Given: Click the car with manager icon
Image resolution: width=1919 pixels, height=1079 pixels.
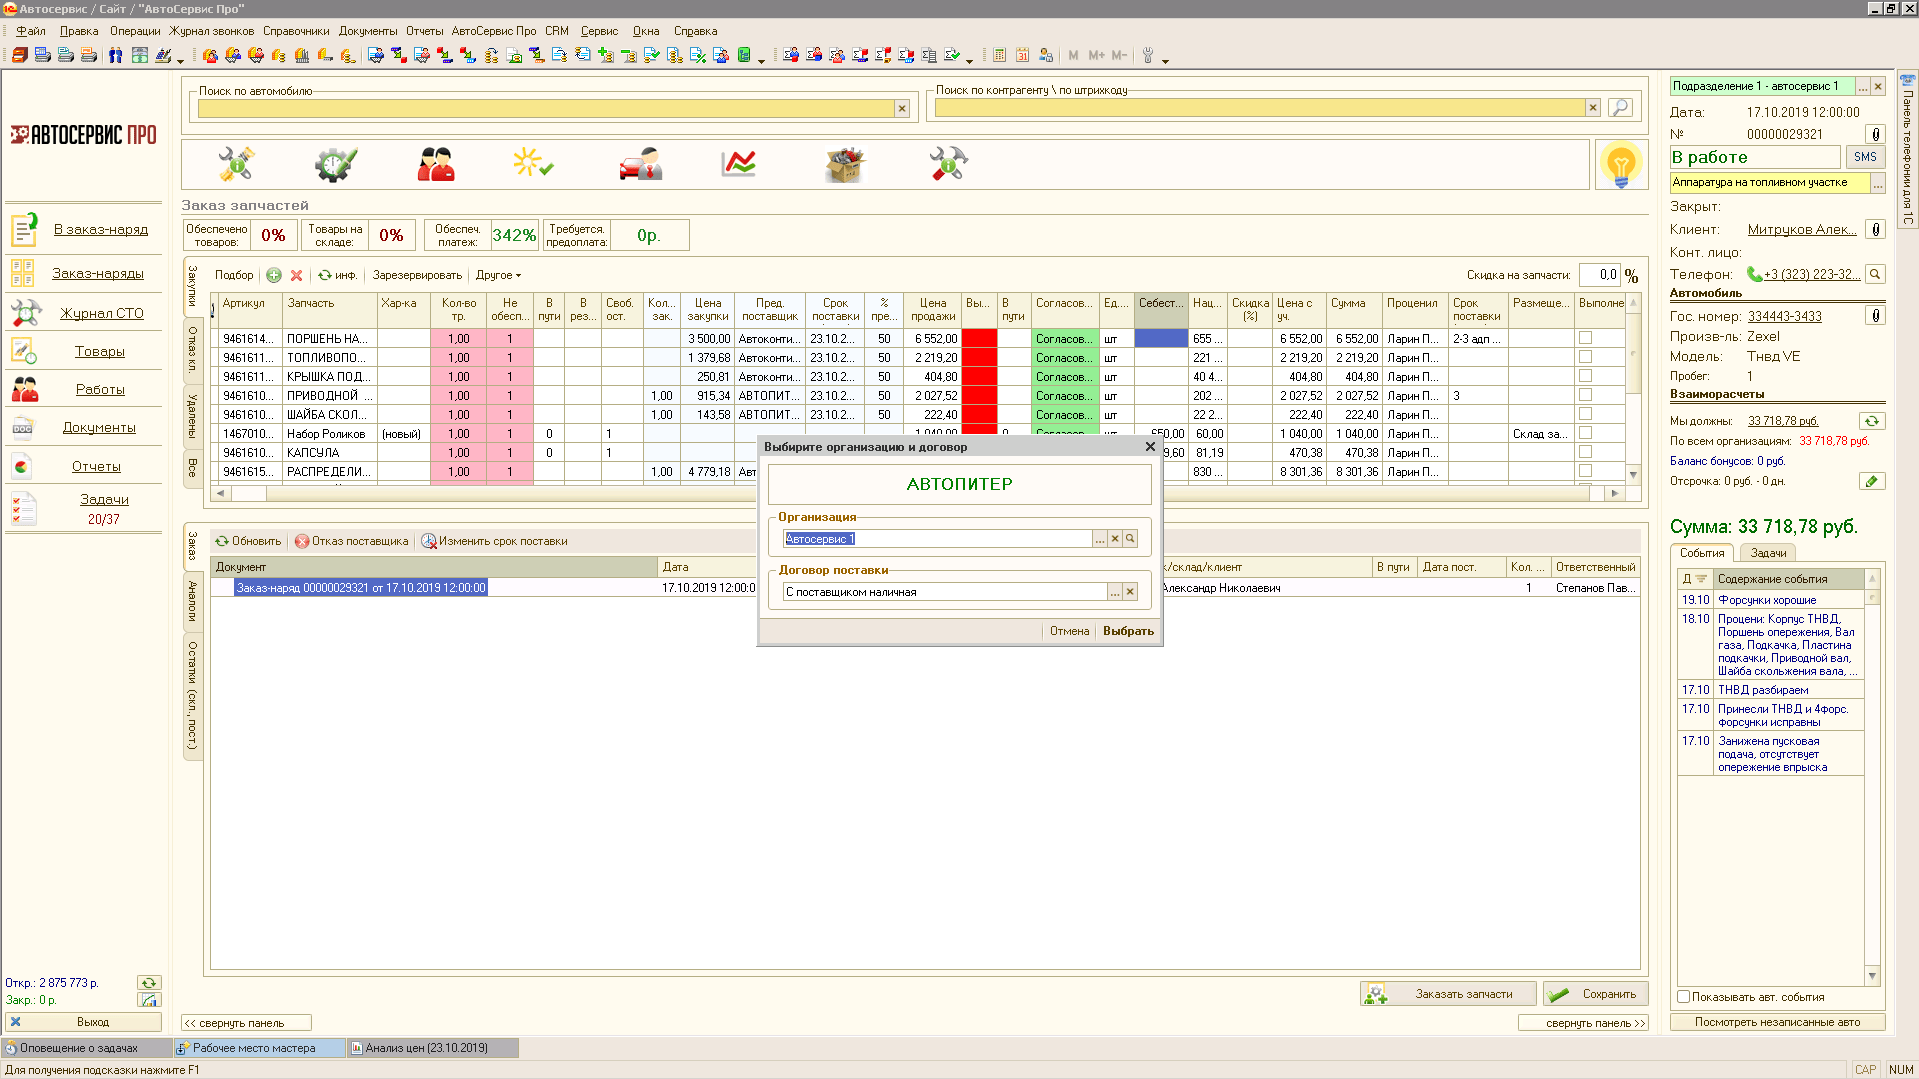Looking at the screenshot, I should (x=640, y=164).
